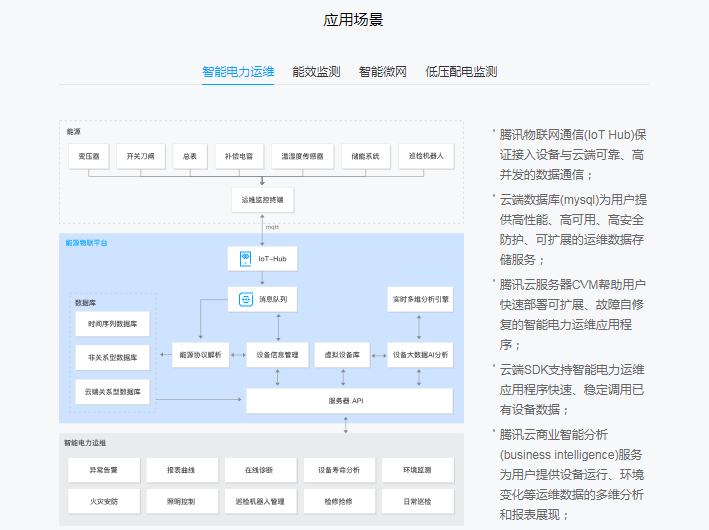Click the 设备大数据AI分析 box
This screenshot has width=709, height=530.
(421, 355)
